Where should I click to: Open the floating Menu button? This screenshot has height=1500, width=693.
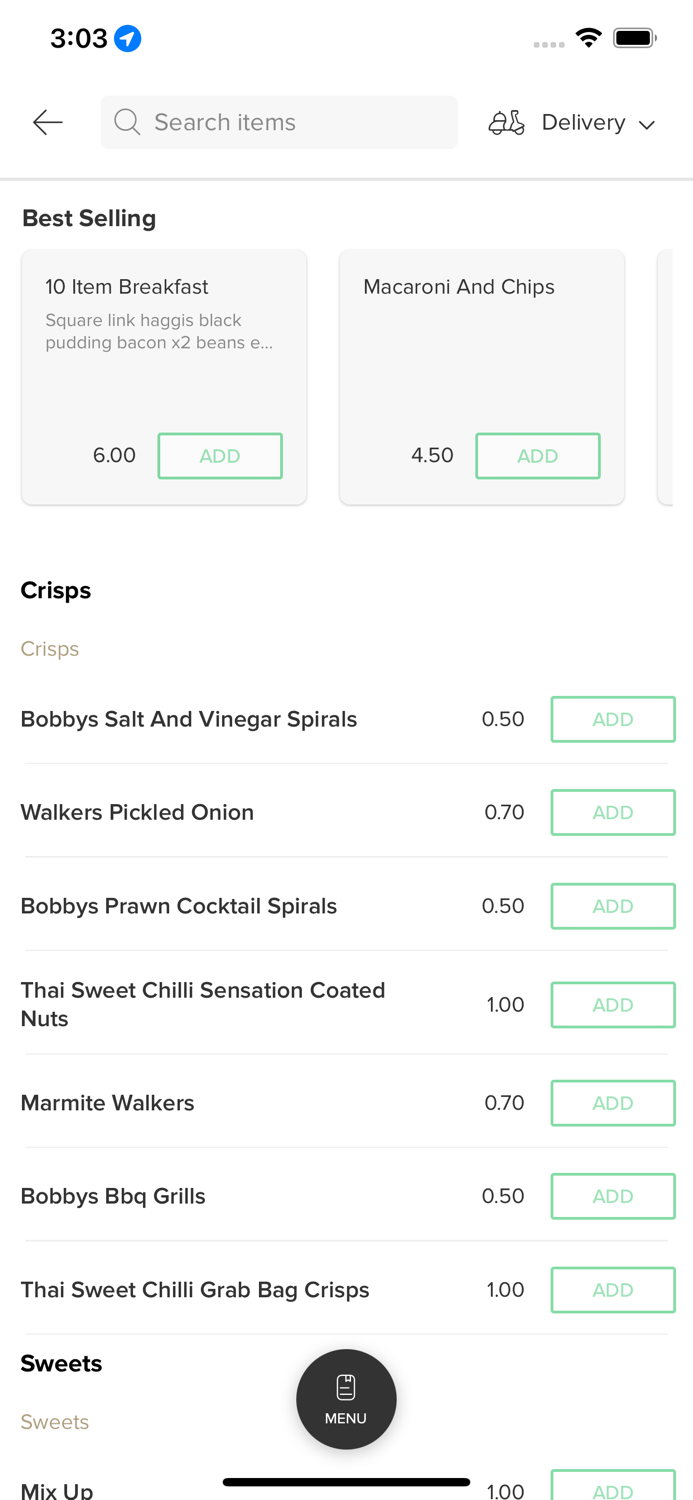[x=346, y=1399]
